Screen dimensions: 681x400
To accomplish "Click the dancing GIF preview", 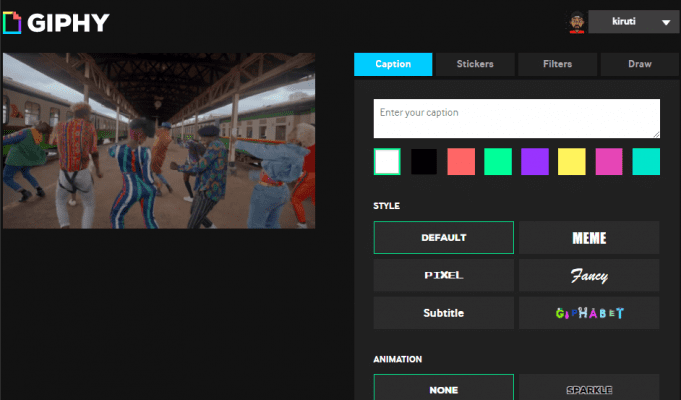I will pos(159,141).
